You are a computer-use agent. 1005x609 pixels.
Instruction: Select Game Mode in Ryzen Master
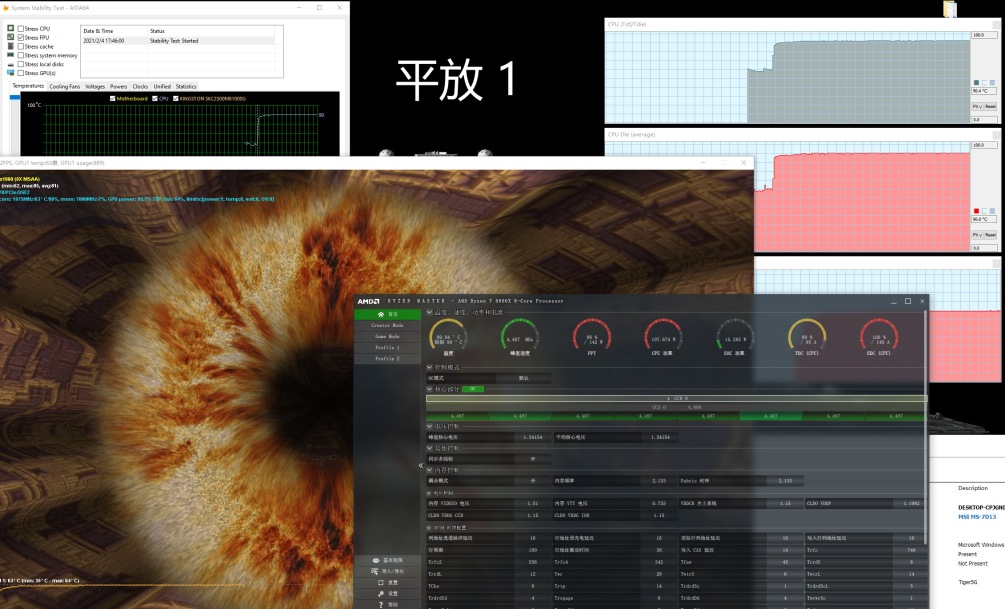click(387, 337)
